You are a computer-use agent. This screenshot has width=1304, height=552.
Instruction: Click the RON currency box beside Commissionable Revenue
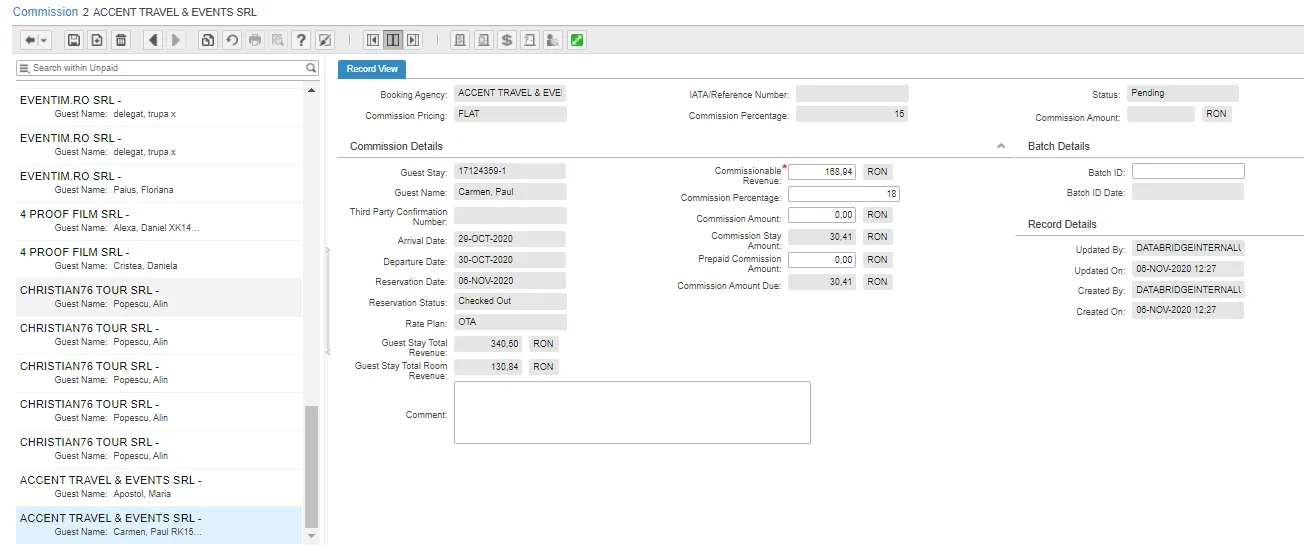[x=877, y=172]
